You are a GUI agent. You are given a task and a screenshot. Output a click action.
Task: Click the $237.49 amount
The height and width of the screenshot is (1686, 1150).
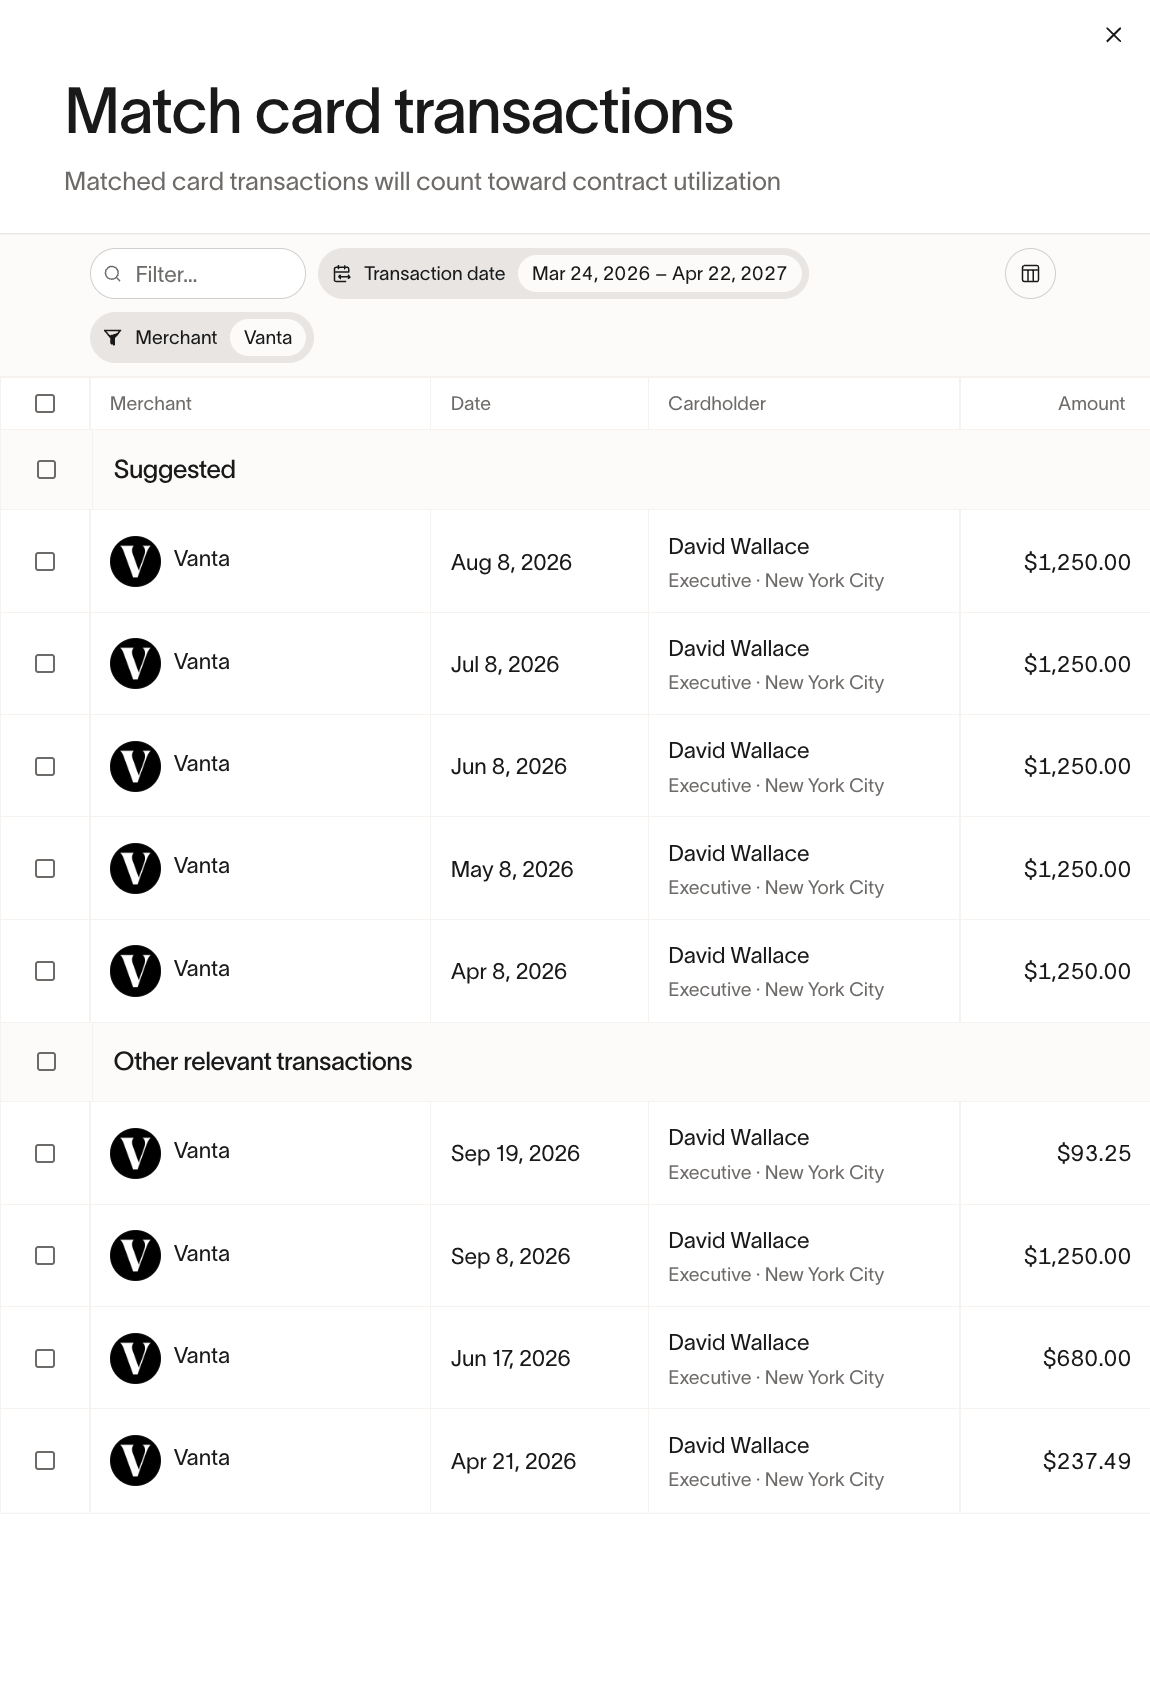1087,1461
